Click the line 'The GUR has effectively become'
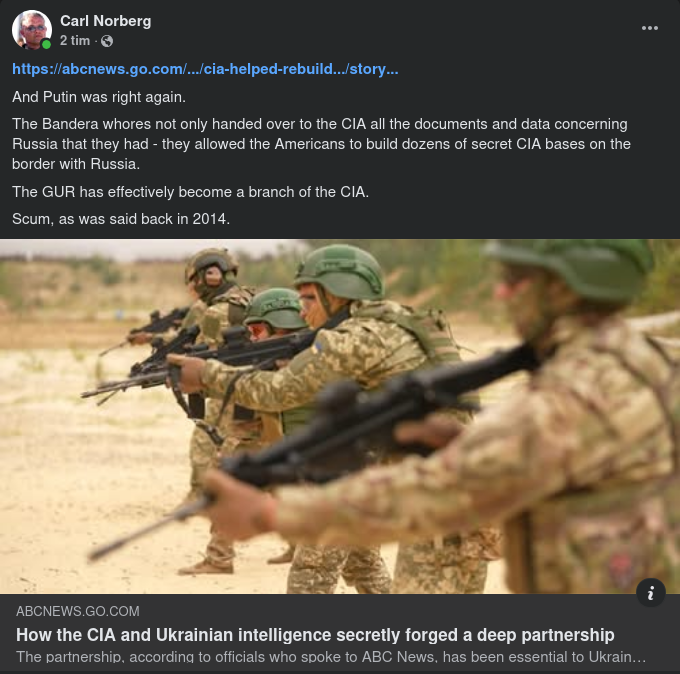This screenshot has height=674, width=680. pyautogui.click(x=190, y=192)
